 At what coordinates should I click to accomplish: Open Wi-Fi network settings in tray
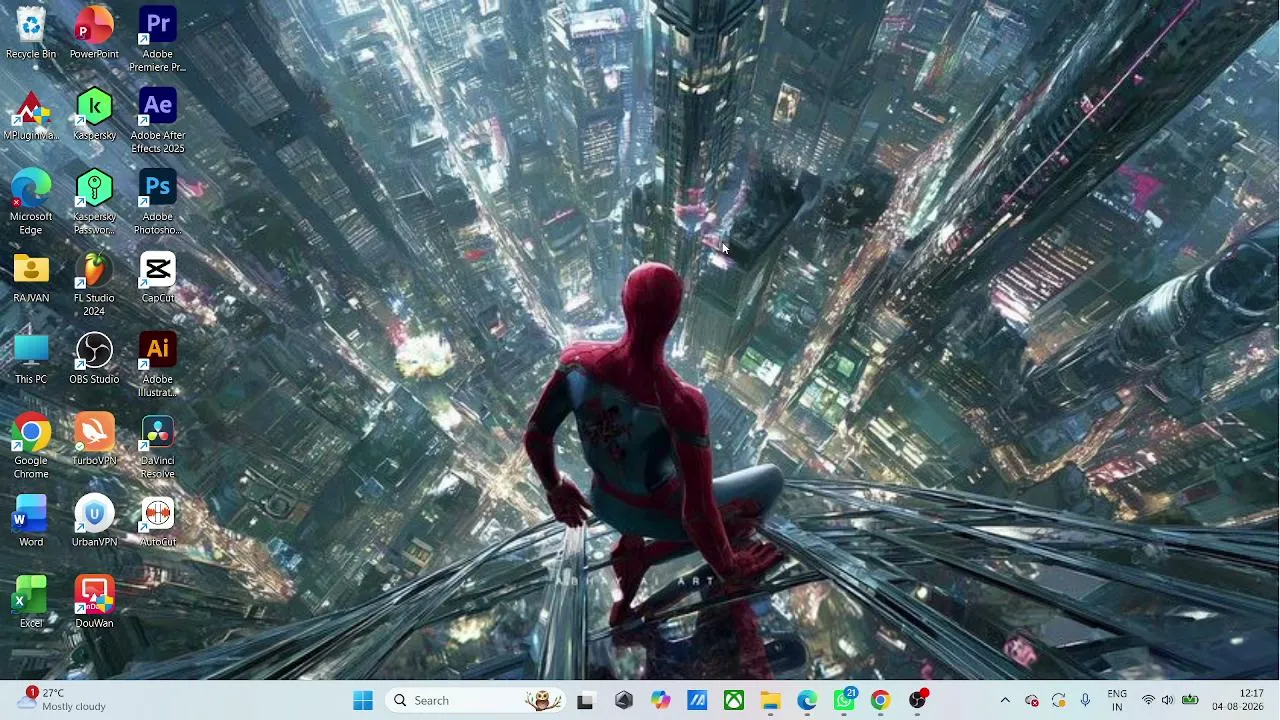[x=1148, y=701]
